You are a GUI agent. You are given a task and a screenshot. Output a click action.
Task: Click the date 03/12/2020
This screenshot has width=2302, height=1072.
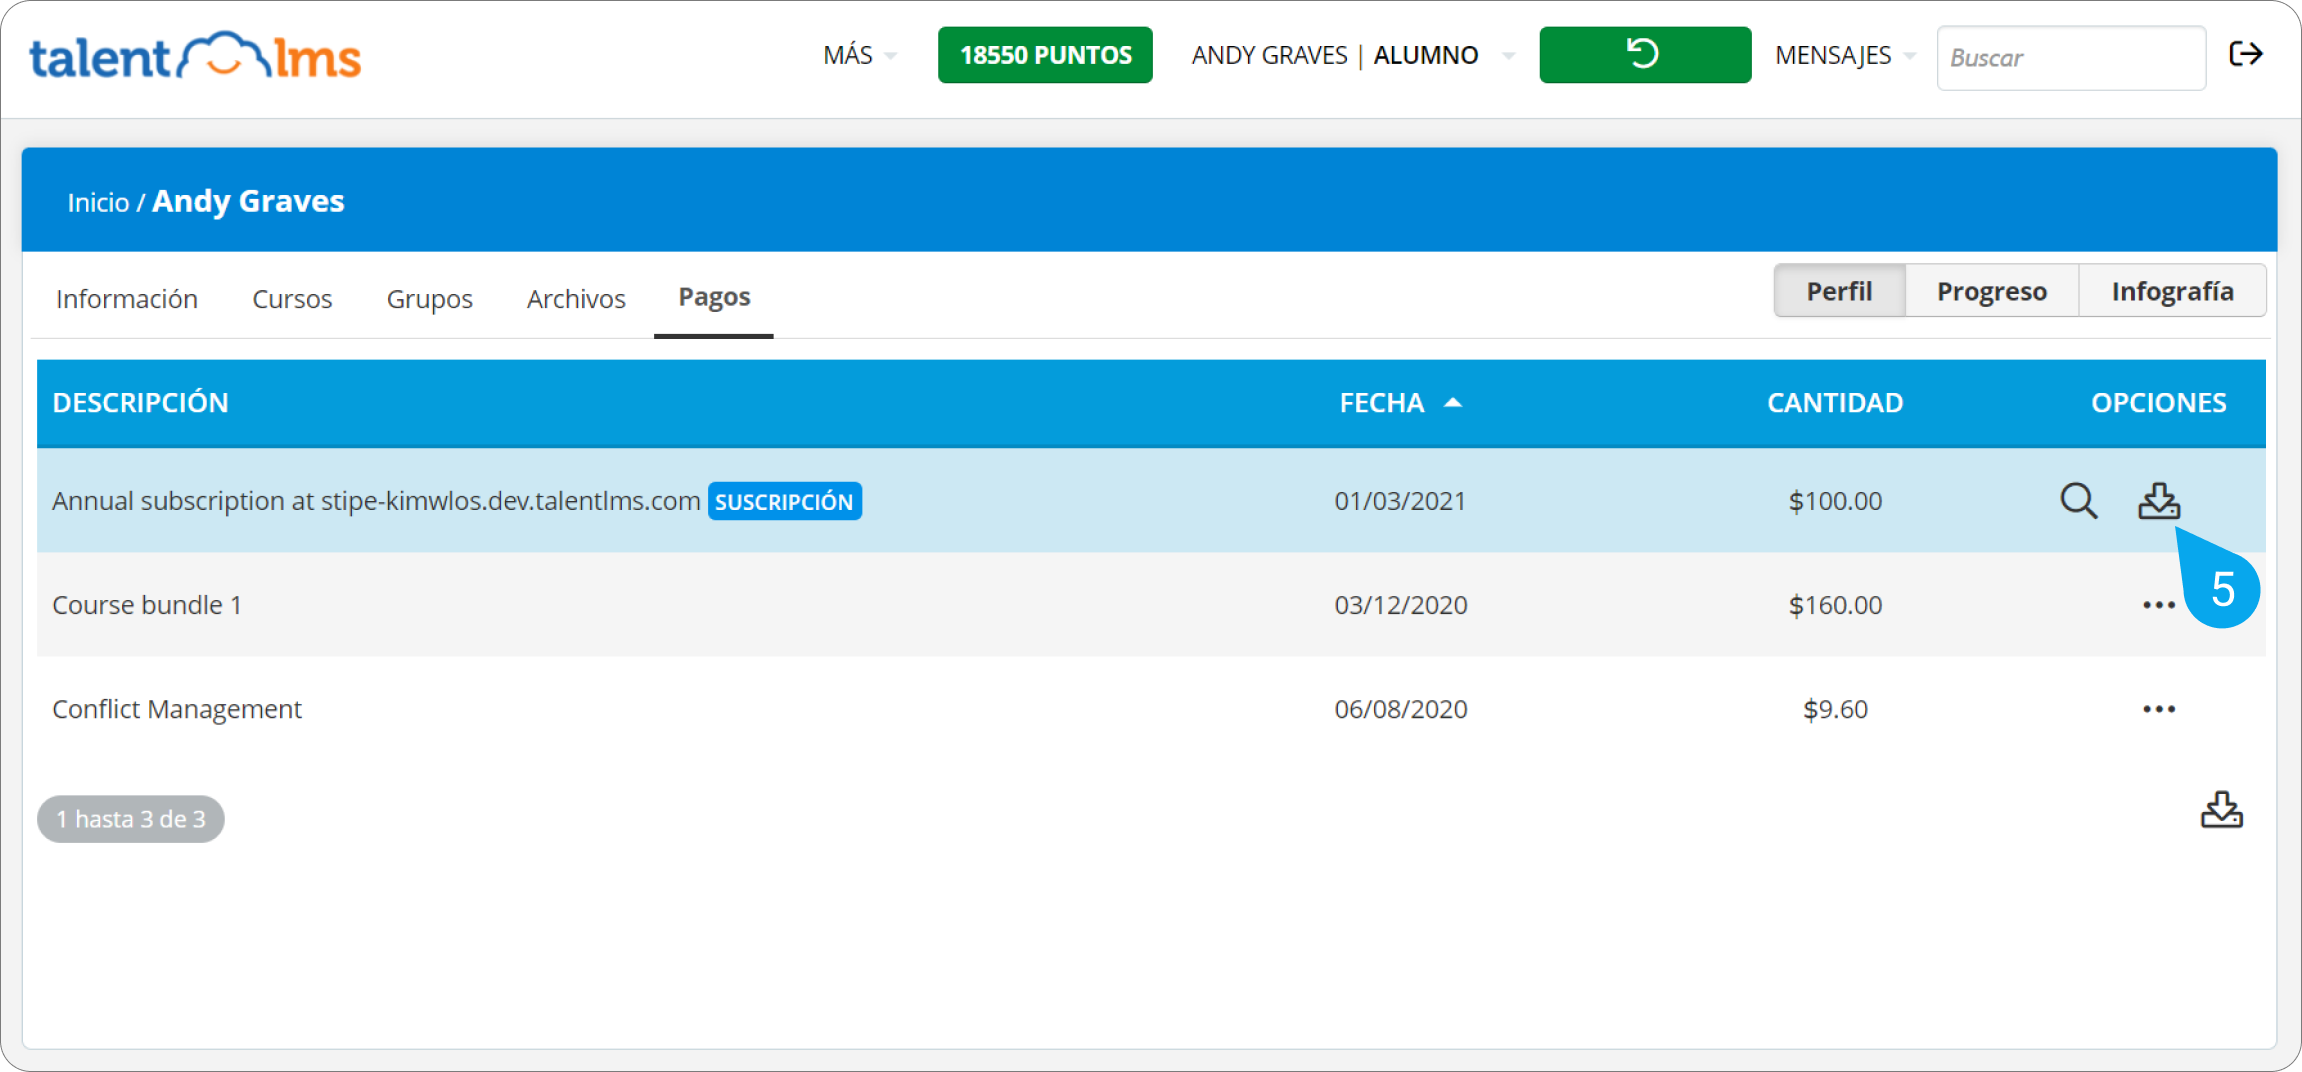point(1401,605)
